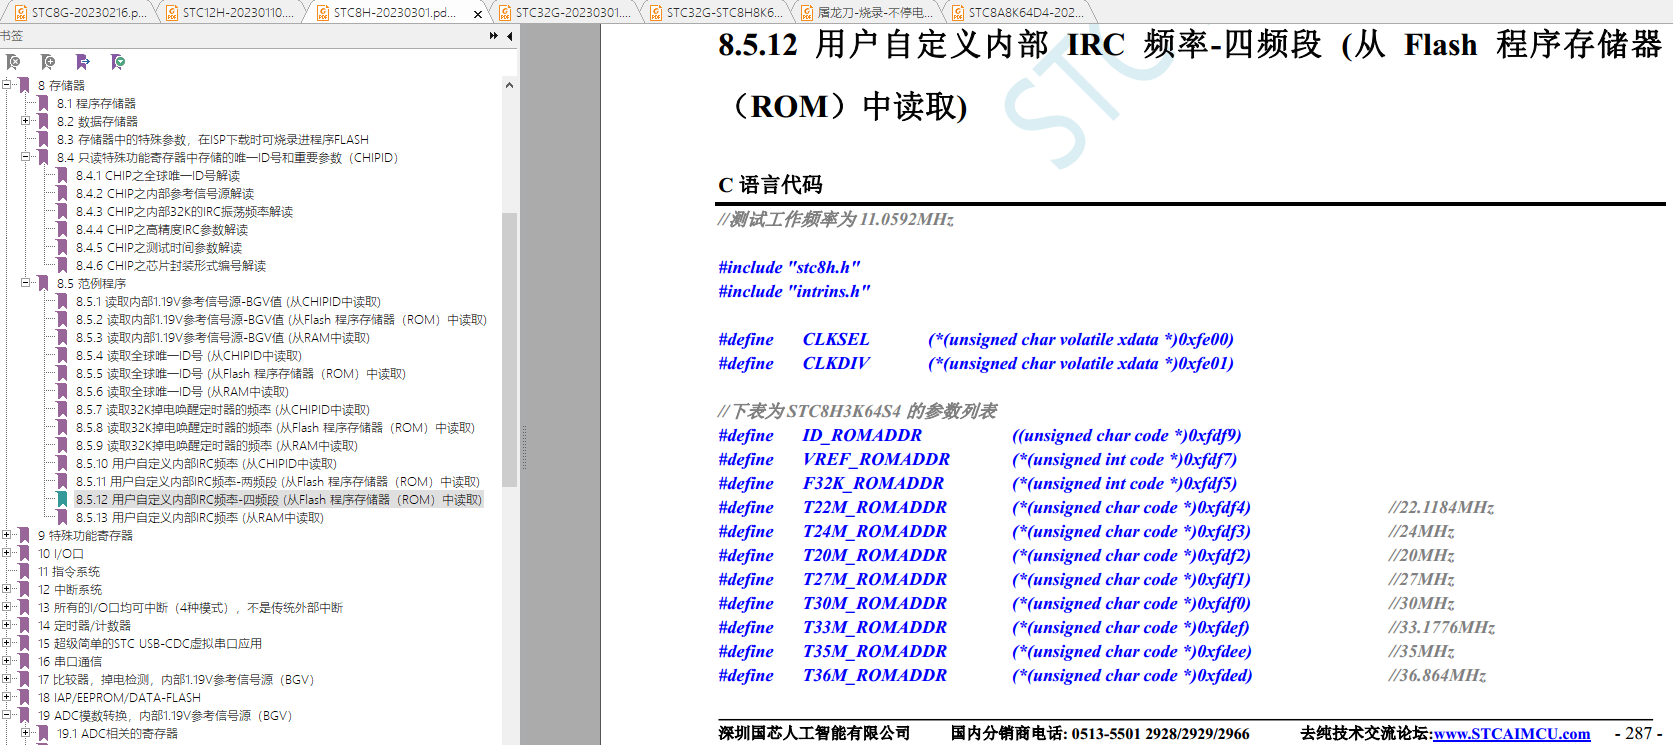Expand the 18 IAP/EEPROM/DATA-FLASH node
The height and width of the screenshot is (745, 1673).
(x=7, y=697)
